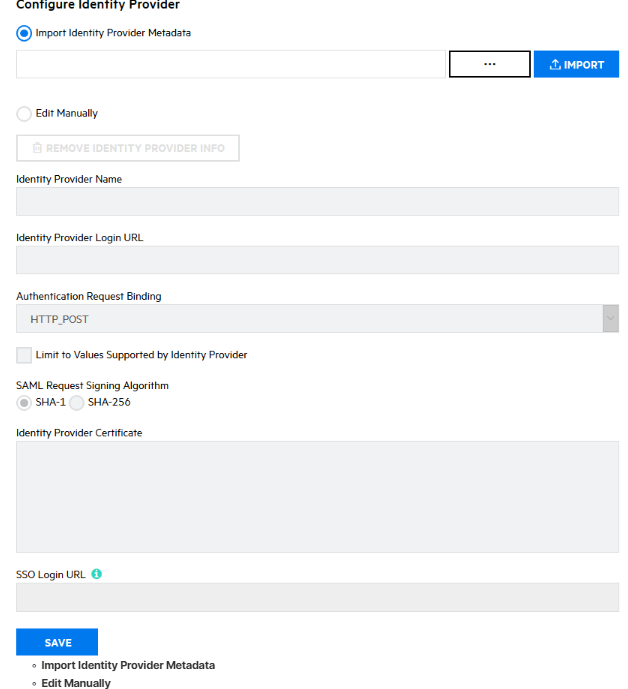The image size is (628, 689).
Task: Click the SAVE button
Action: coord(57,642)
